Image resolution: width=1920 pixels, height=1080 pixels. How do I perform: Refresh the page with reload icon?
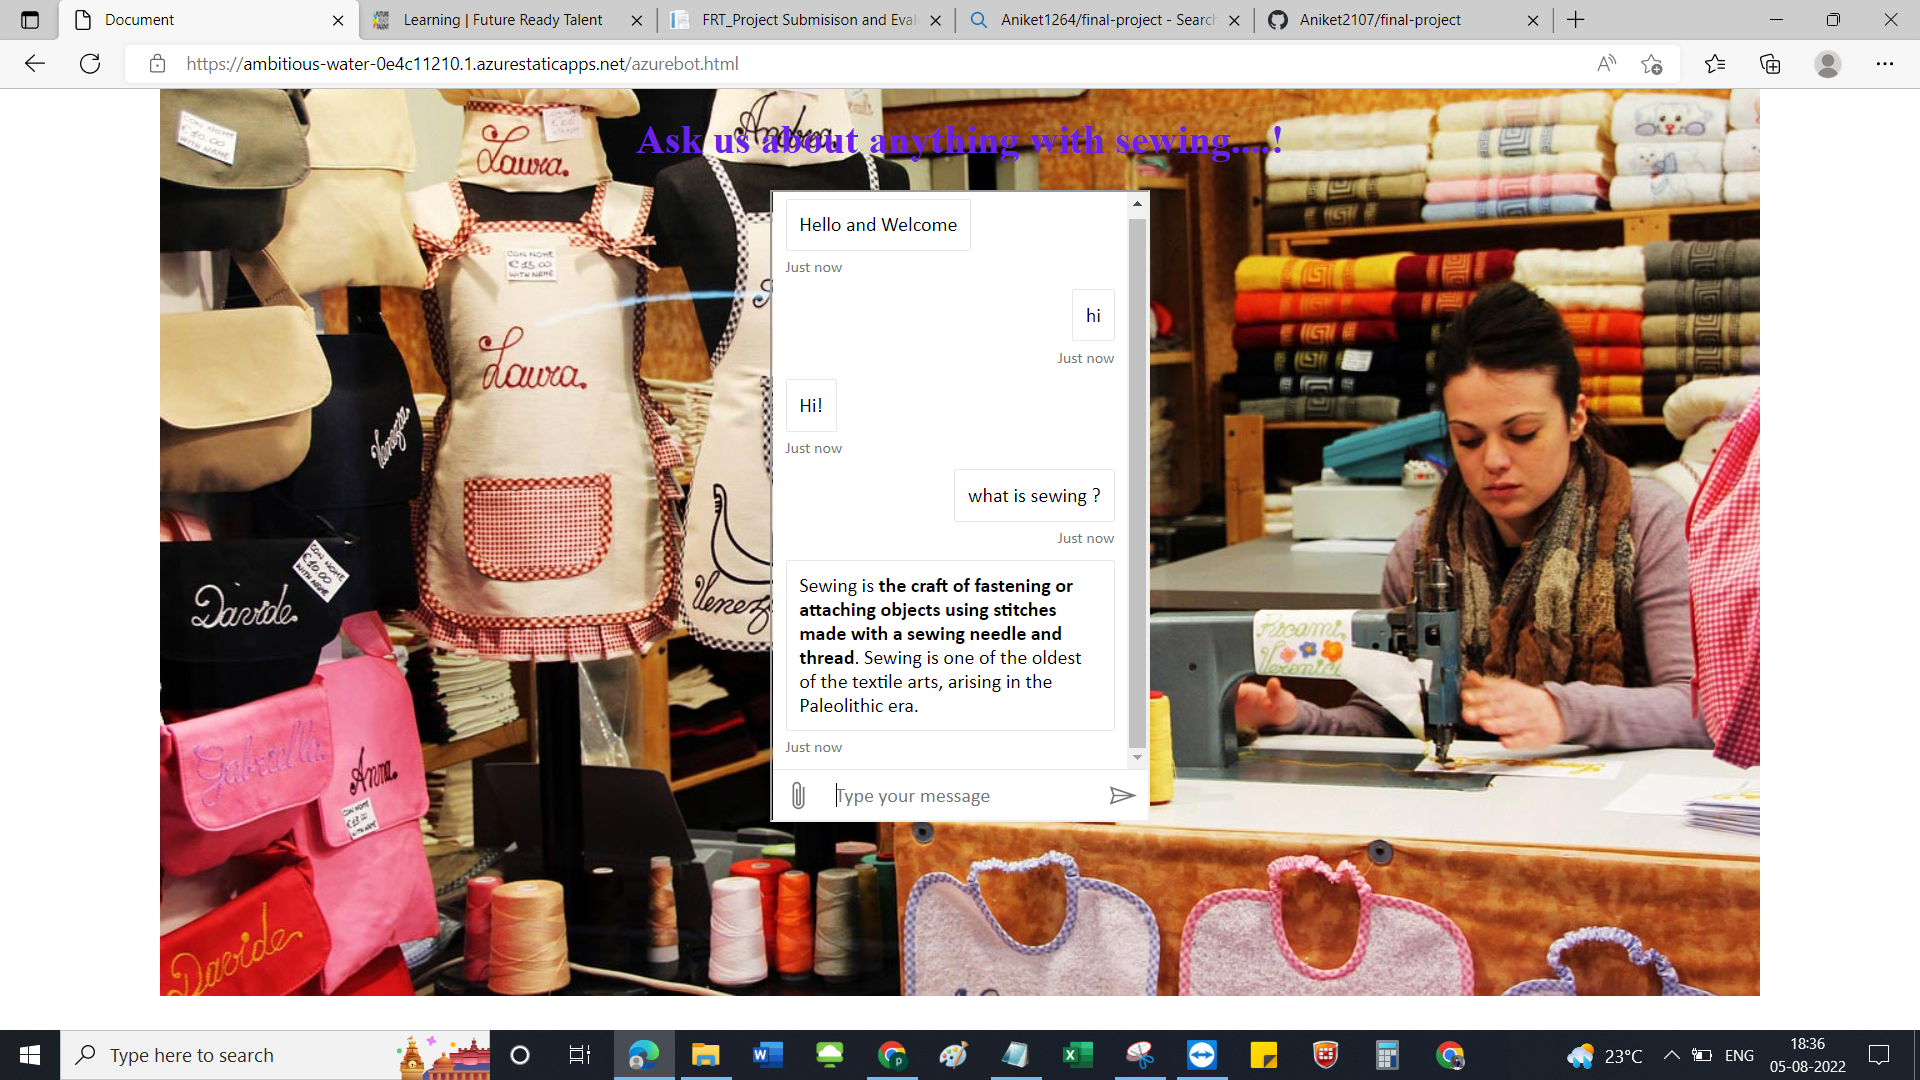[90, 64]
